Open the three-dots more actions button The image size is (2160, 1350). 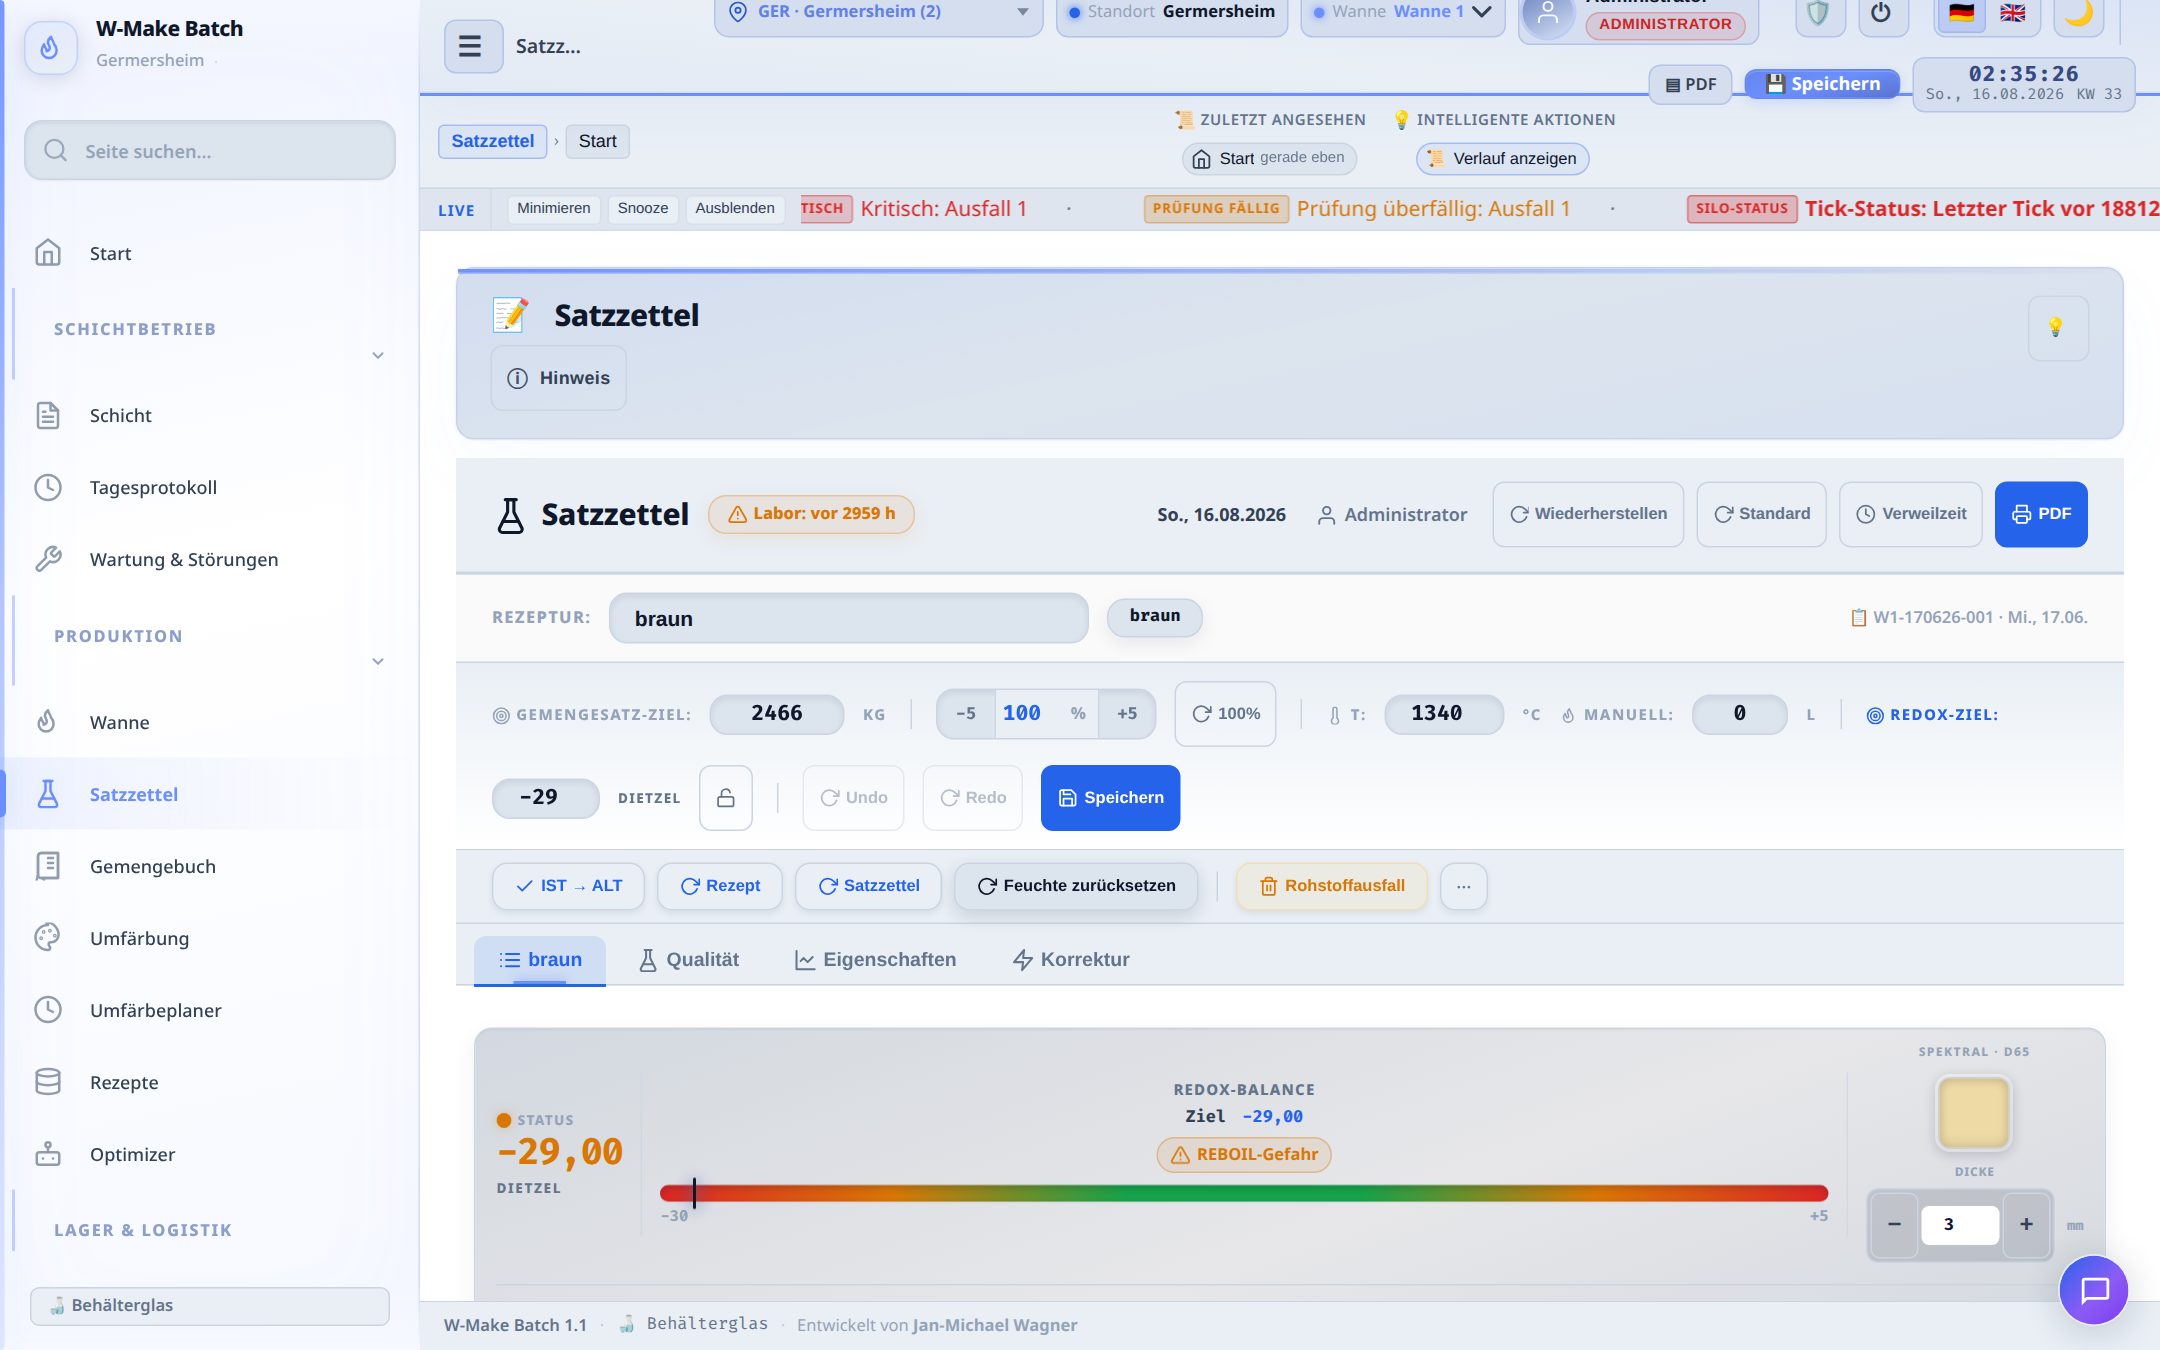coord(1463,886)
